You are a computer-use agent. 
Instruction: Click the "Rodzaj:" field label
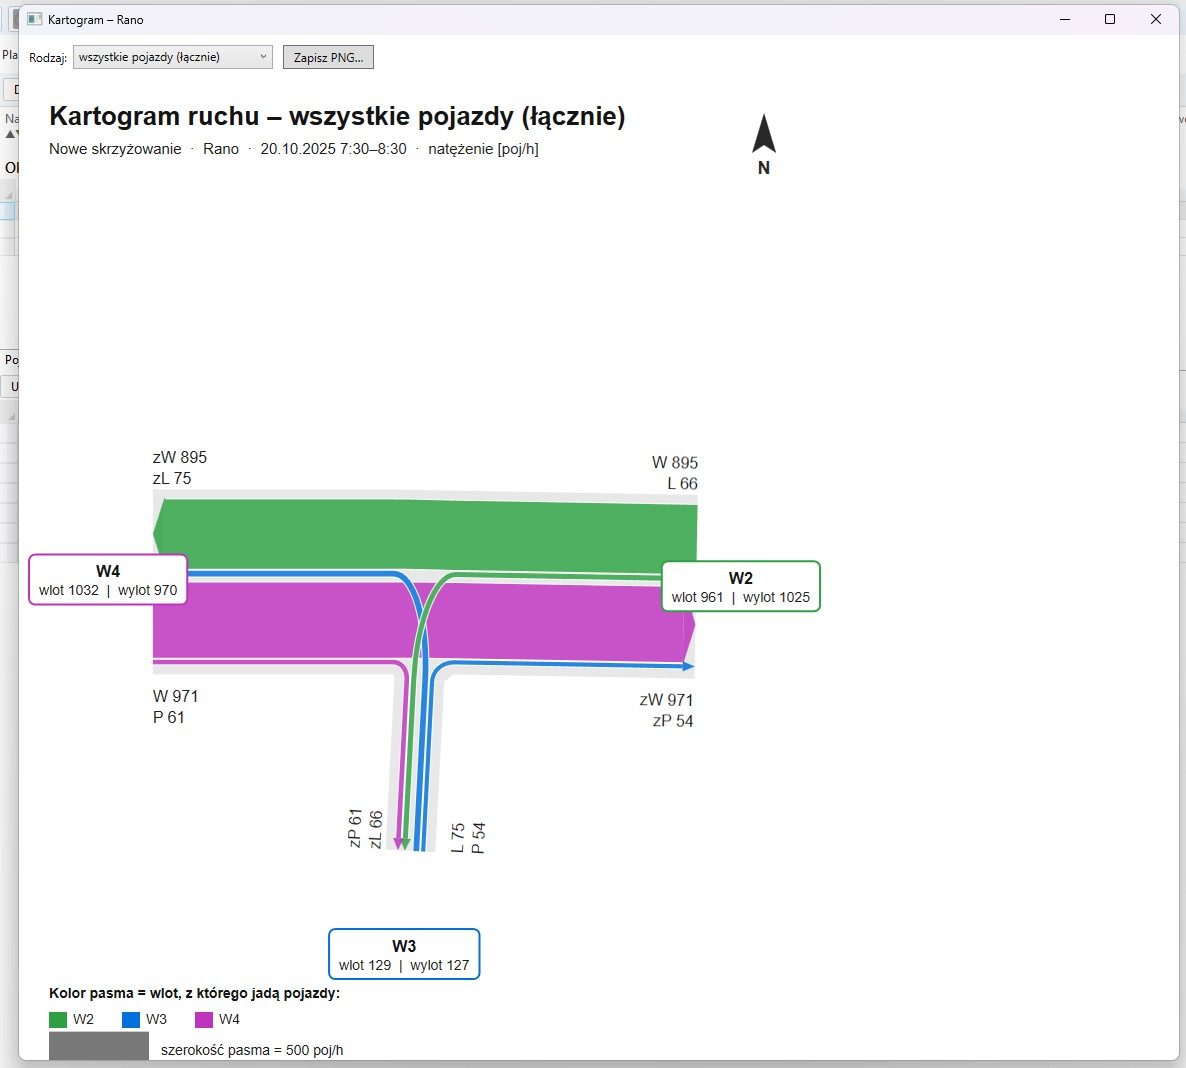pos(48,57)
